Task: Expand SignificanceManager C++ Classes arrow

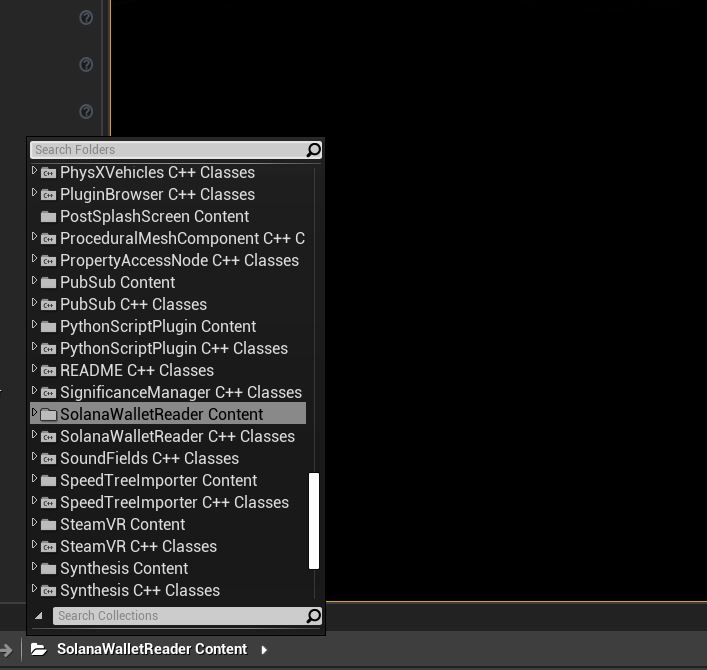Action: pyautogui.click(x=34, y=390)
